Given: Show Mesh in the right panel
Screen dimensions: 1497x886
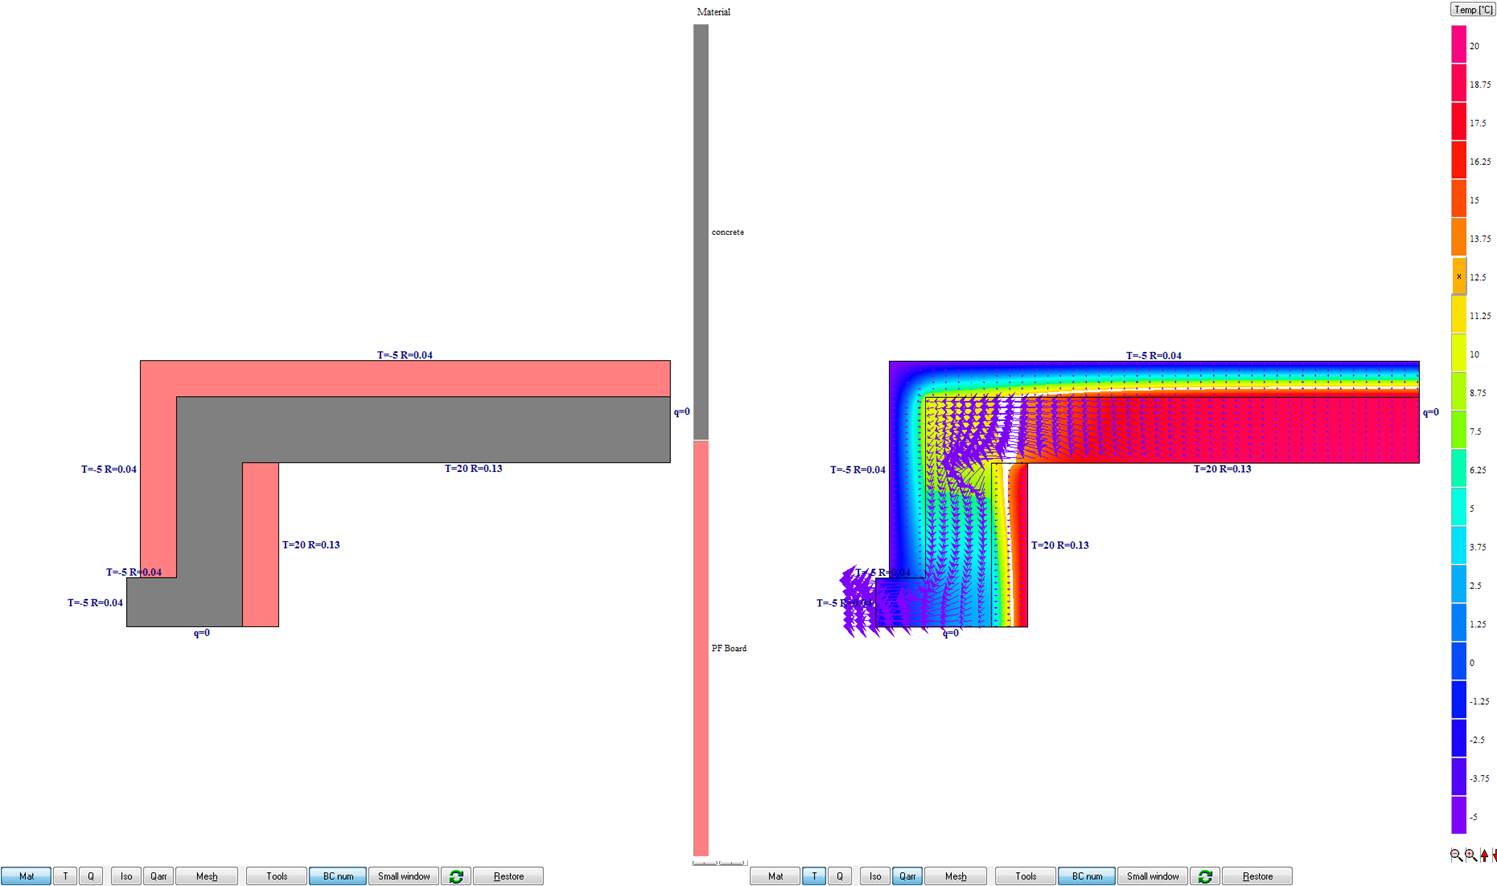Looking at the screenshot, I should [x=956, y=876].
